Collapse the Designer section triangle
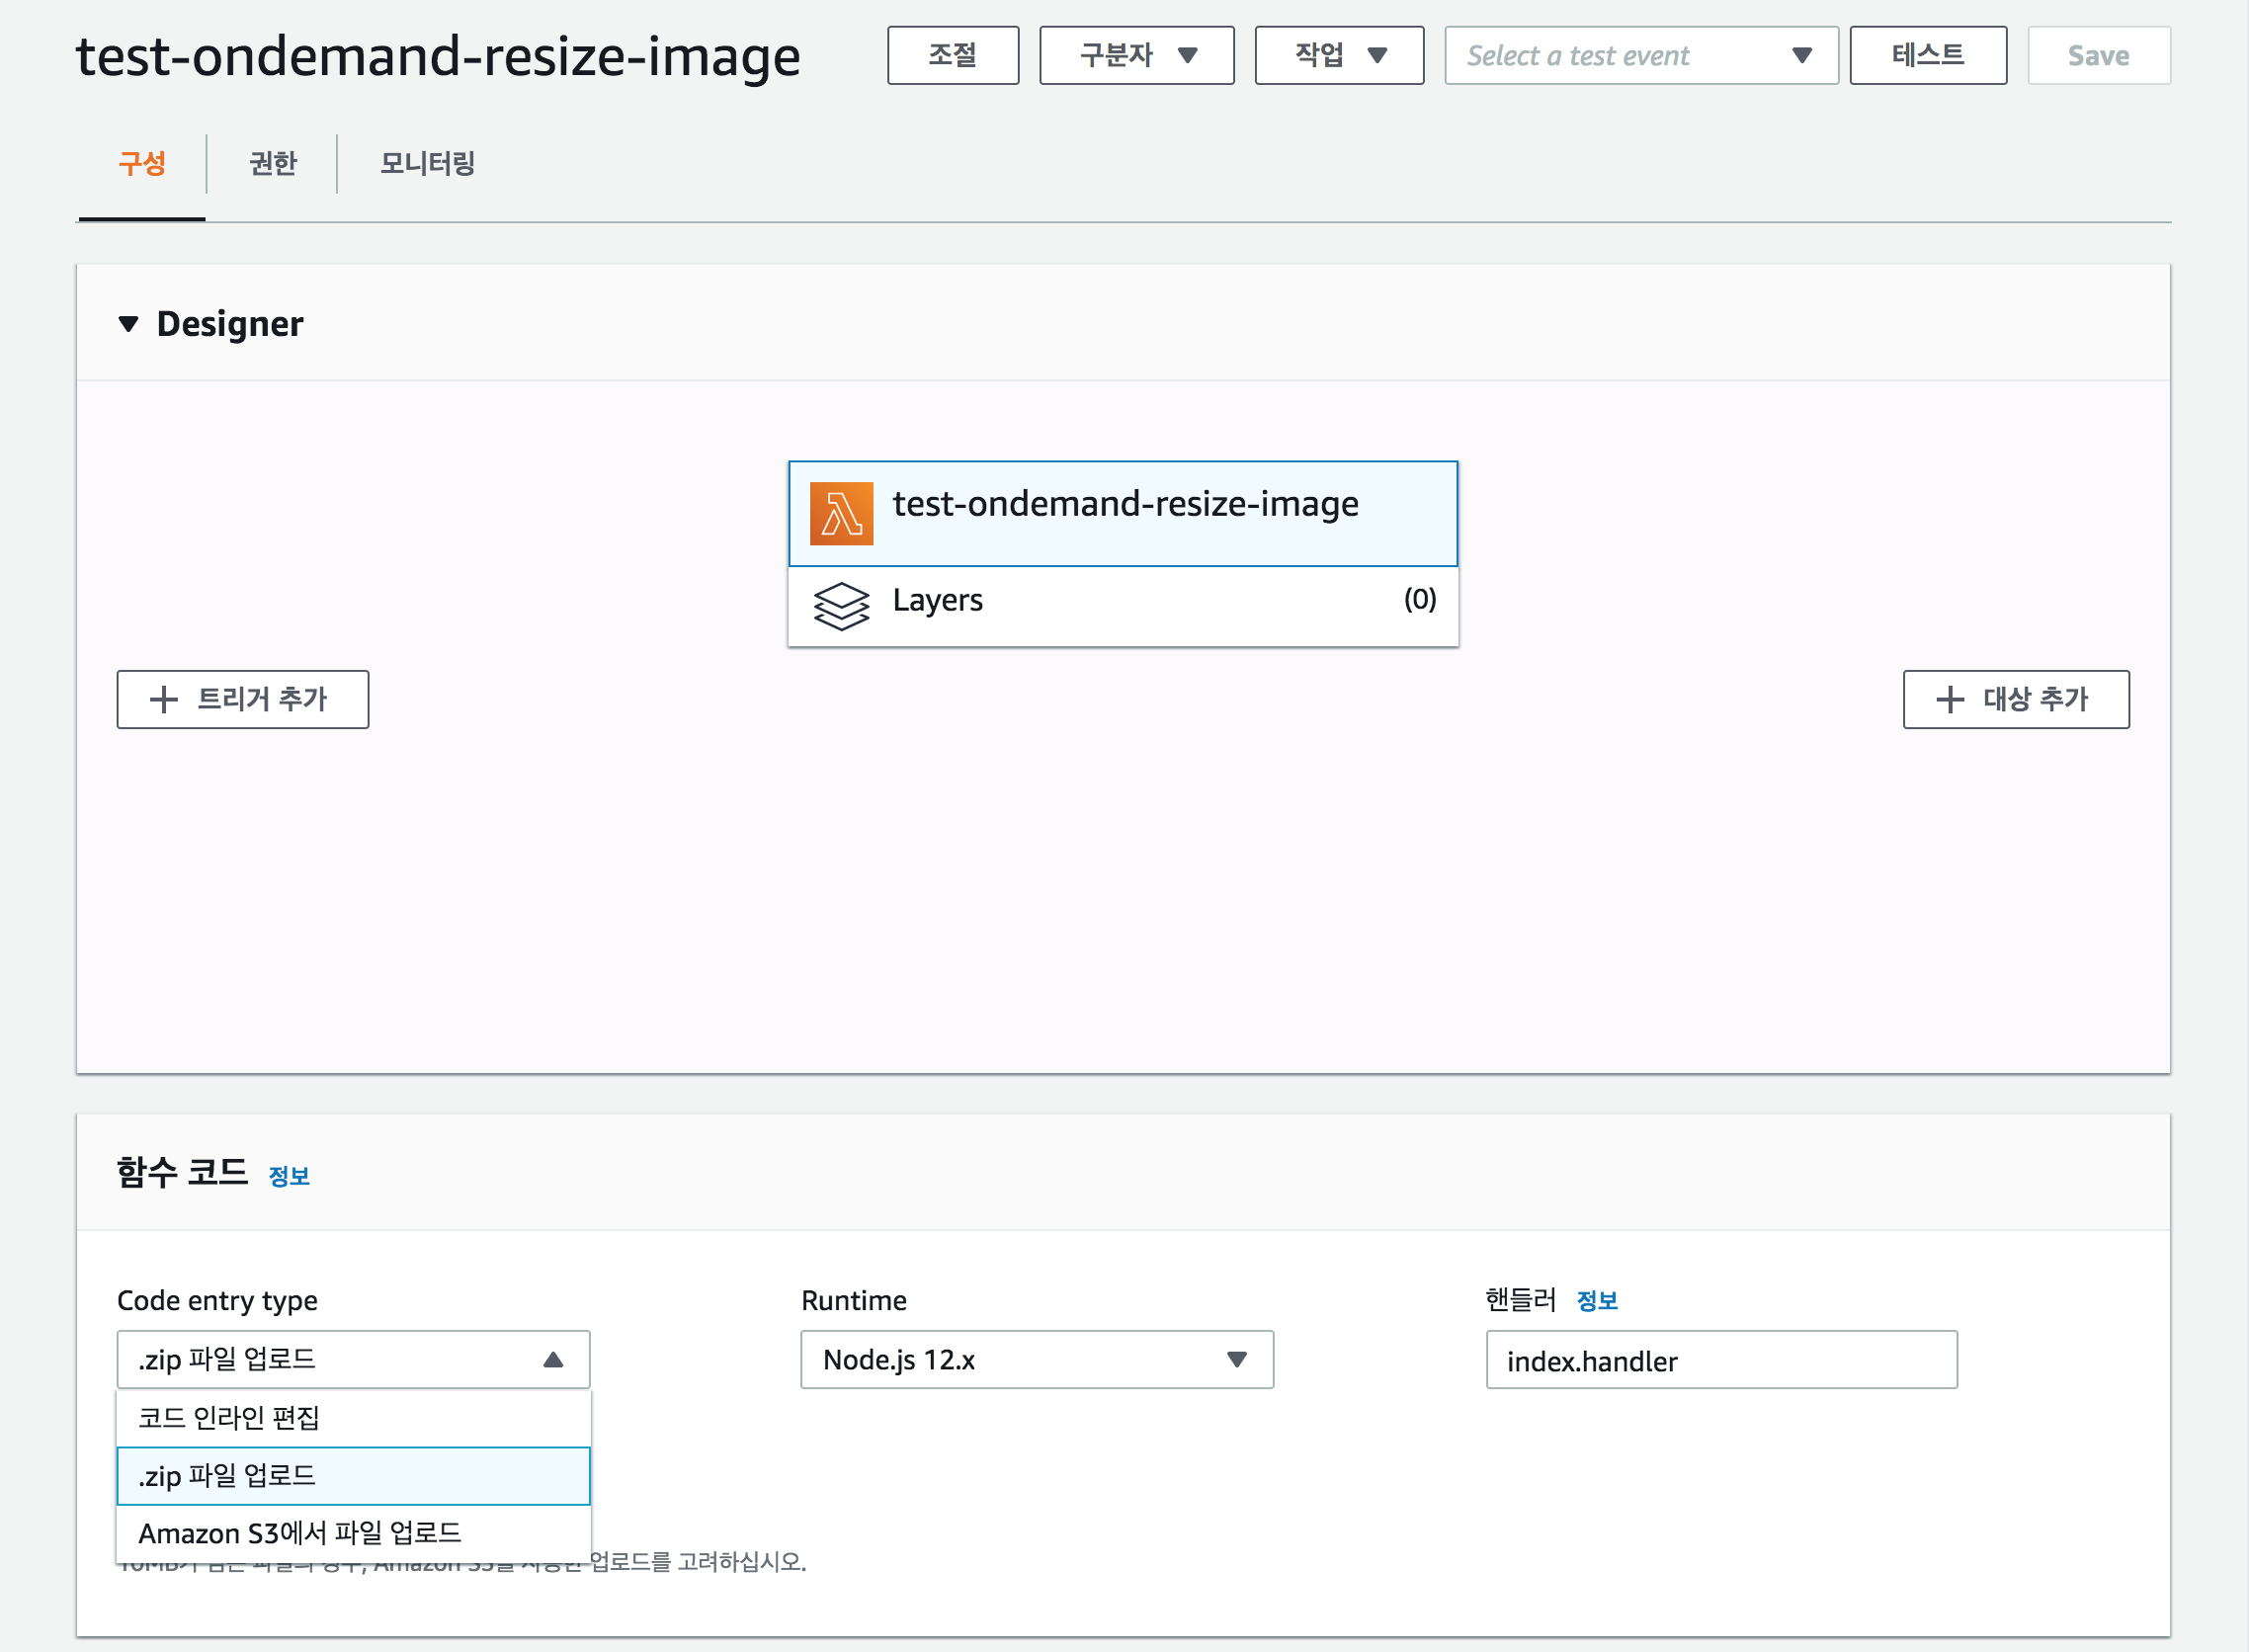Image resolution: width=2249 pixels, height=1652 pixels. [x=128, y=324]
